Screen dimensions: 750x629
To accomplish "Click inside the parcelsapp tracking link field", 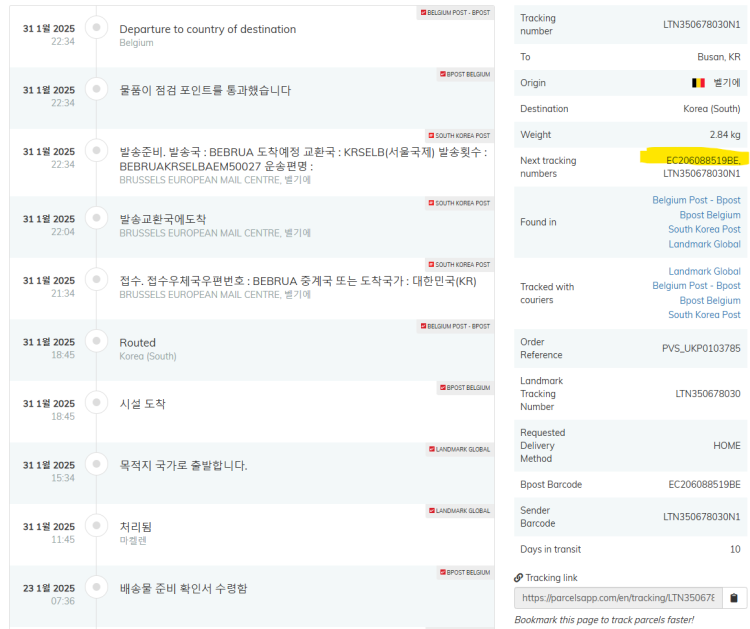I will (x=617, y=598).
